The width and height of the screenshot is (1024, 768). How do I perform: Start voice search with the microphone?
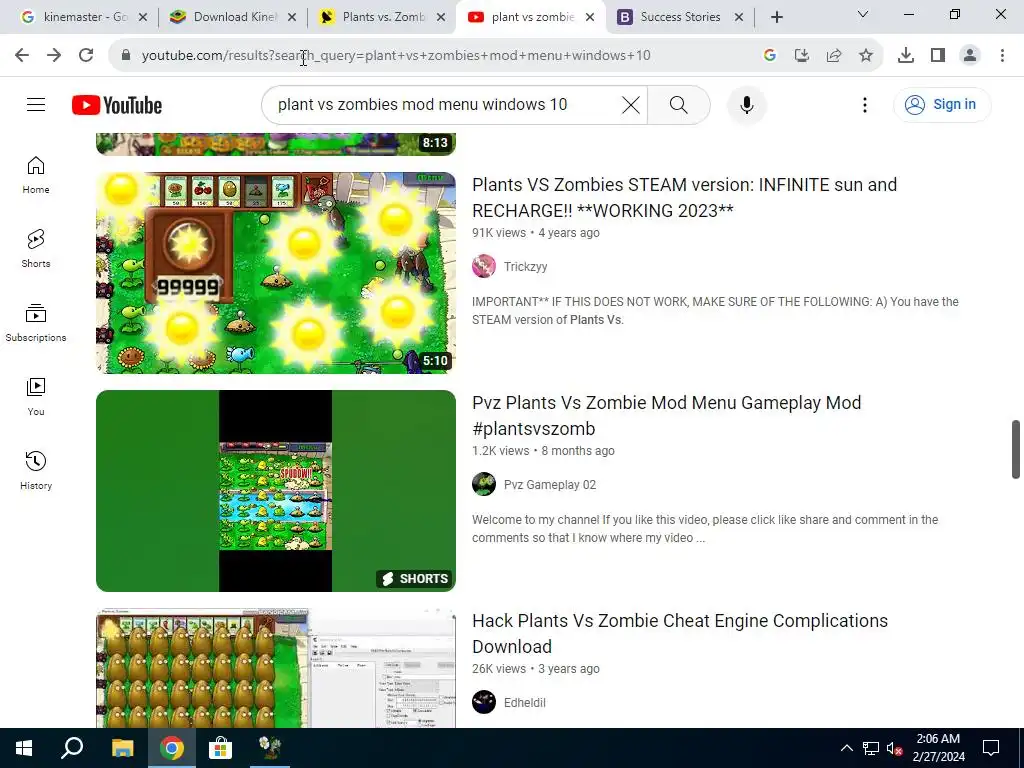(746, 104)
